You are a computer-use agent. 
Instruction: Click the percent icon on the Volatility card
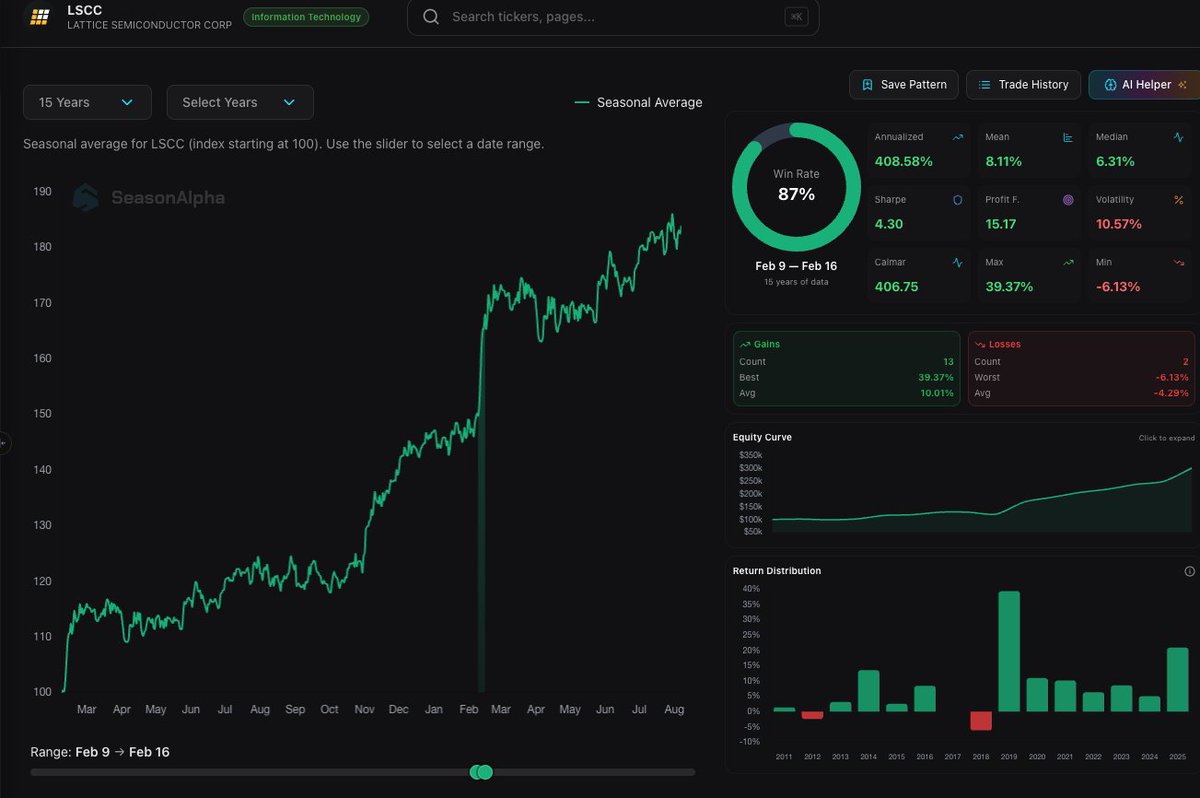point(1178,200)
